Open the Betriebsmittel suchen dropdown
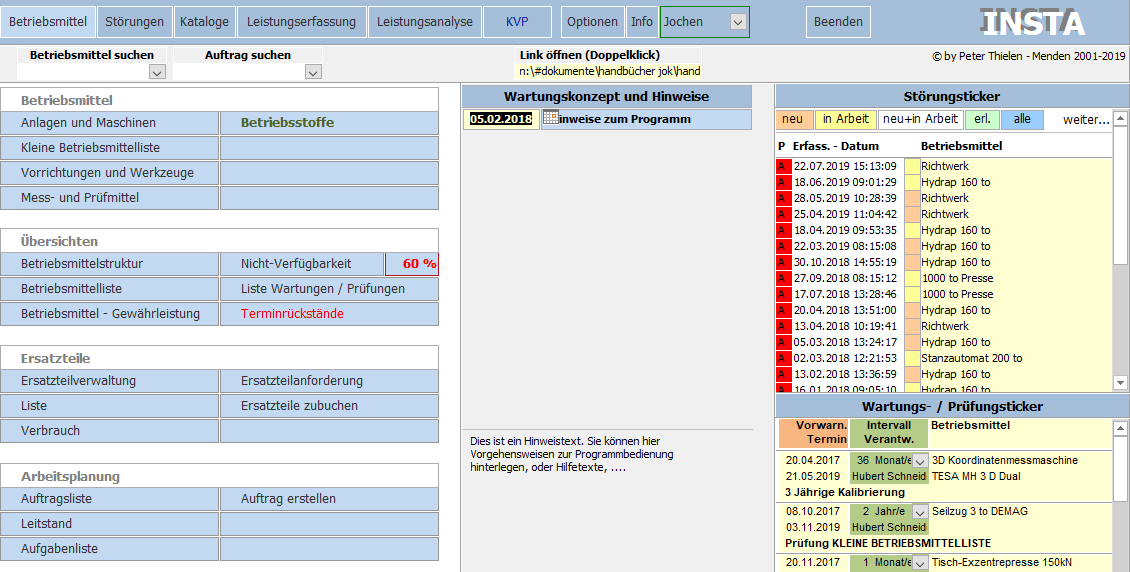Viewport: 1130px width, 572px height. coord(156,72)
